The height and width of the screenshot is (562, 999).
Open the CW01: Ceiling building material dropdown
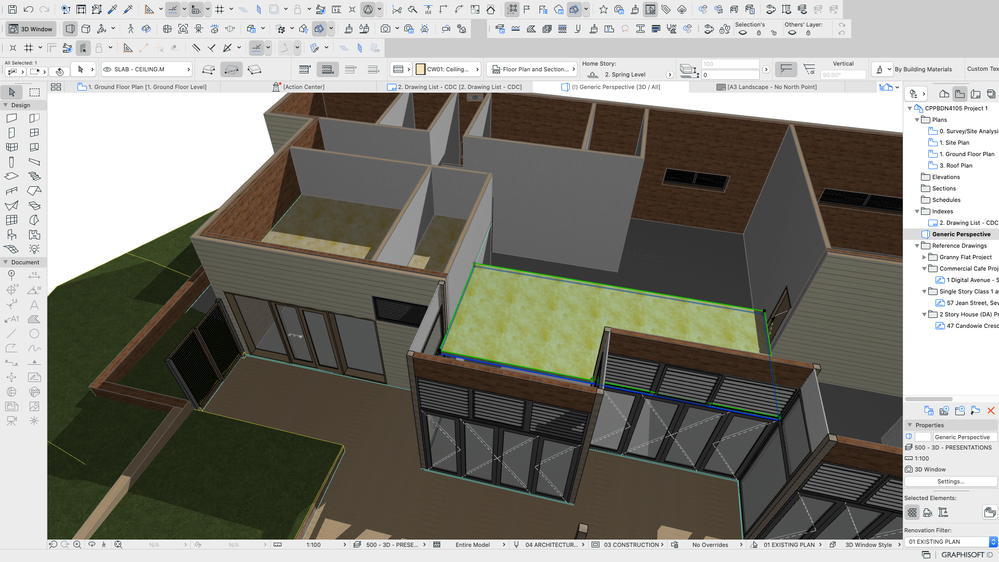coord(448,70)
